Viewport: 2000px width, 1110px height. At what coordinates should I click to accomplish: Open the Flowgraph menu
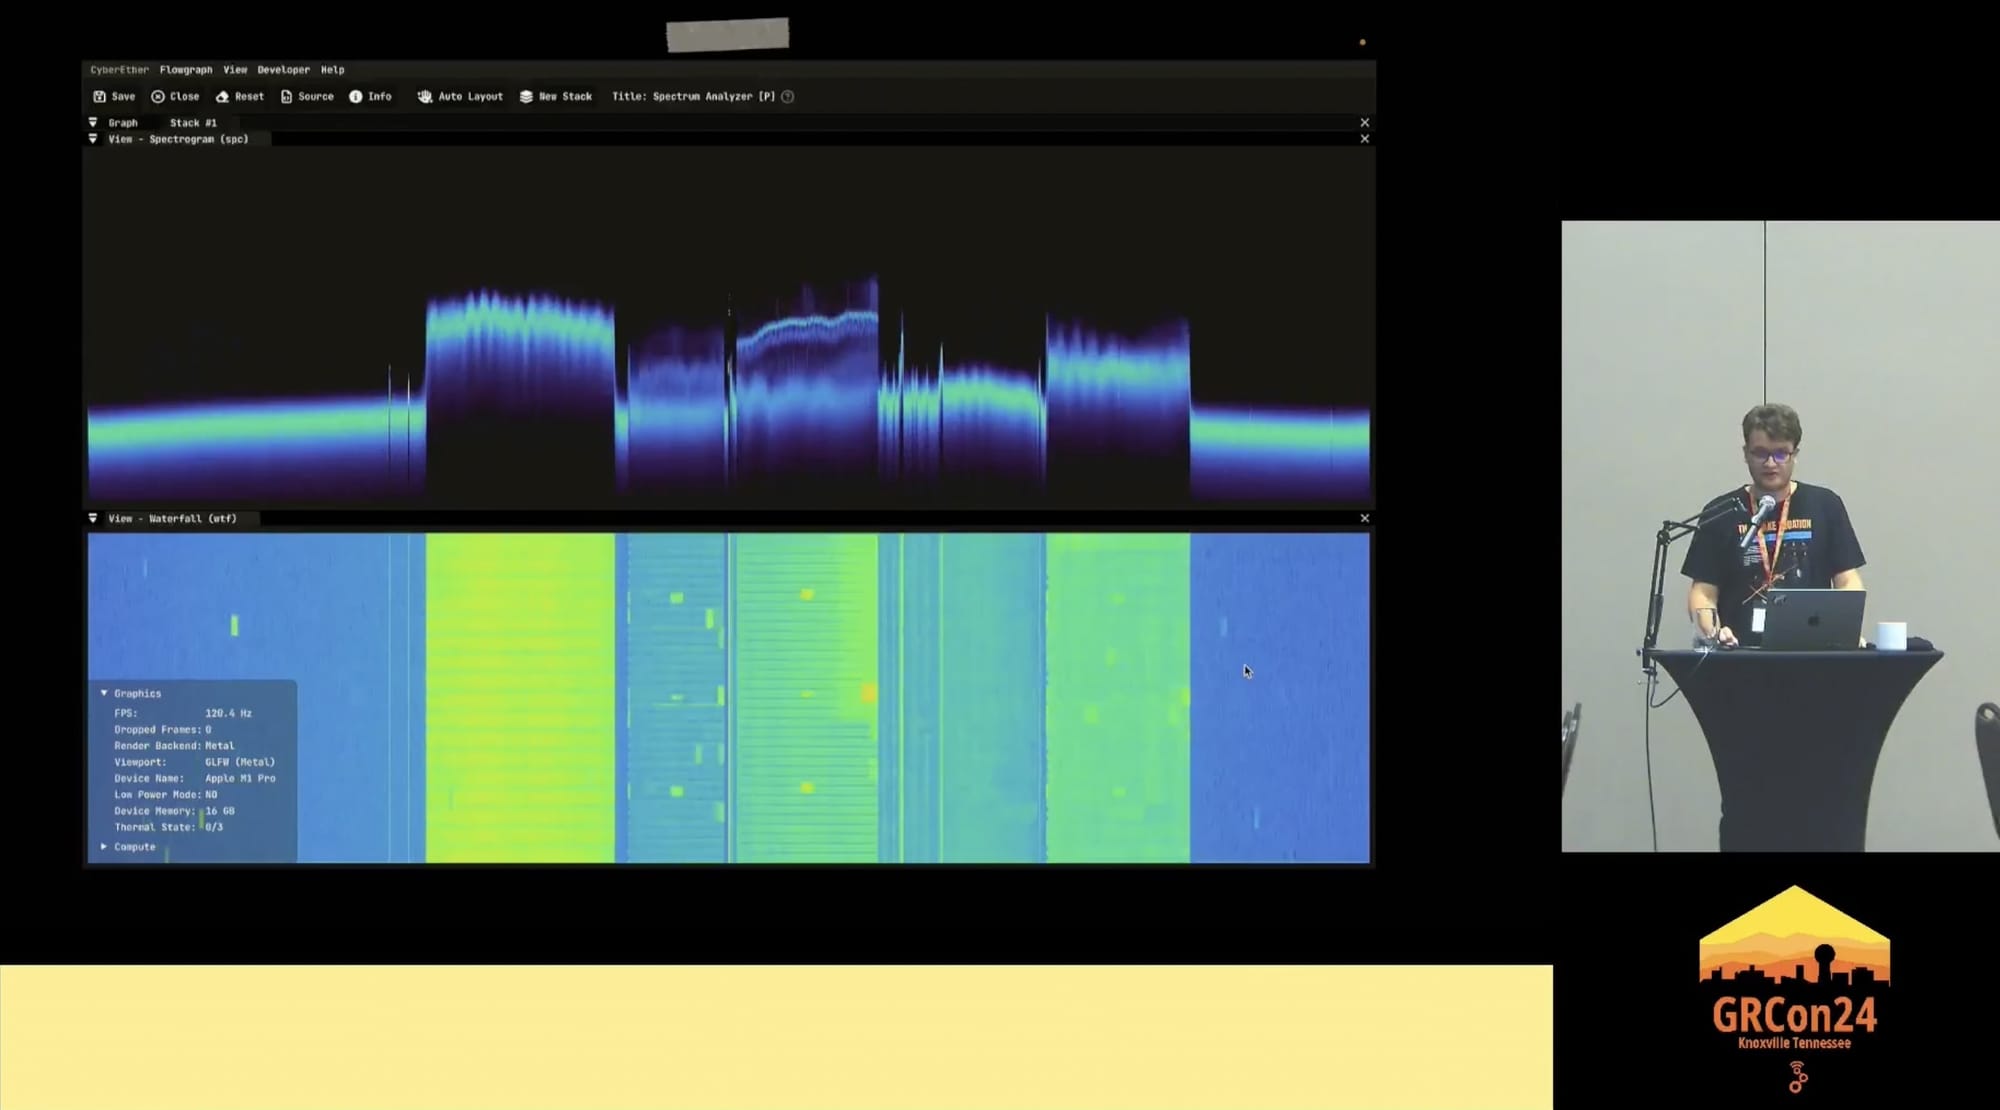185,70
